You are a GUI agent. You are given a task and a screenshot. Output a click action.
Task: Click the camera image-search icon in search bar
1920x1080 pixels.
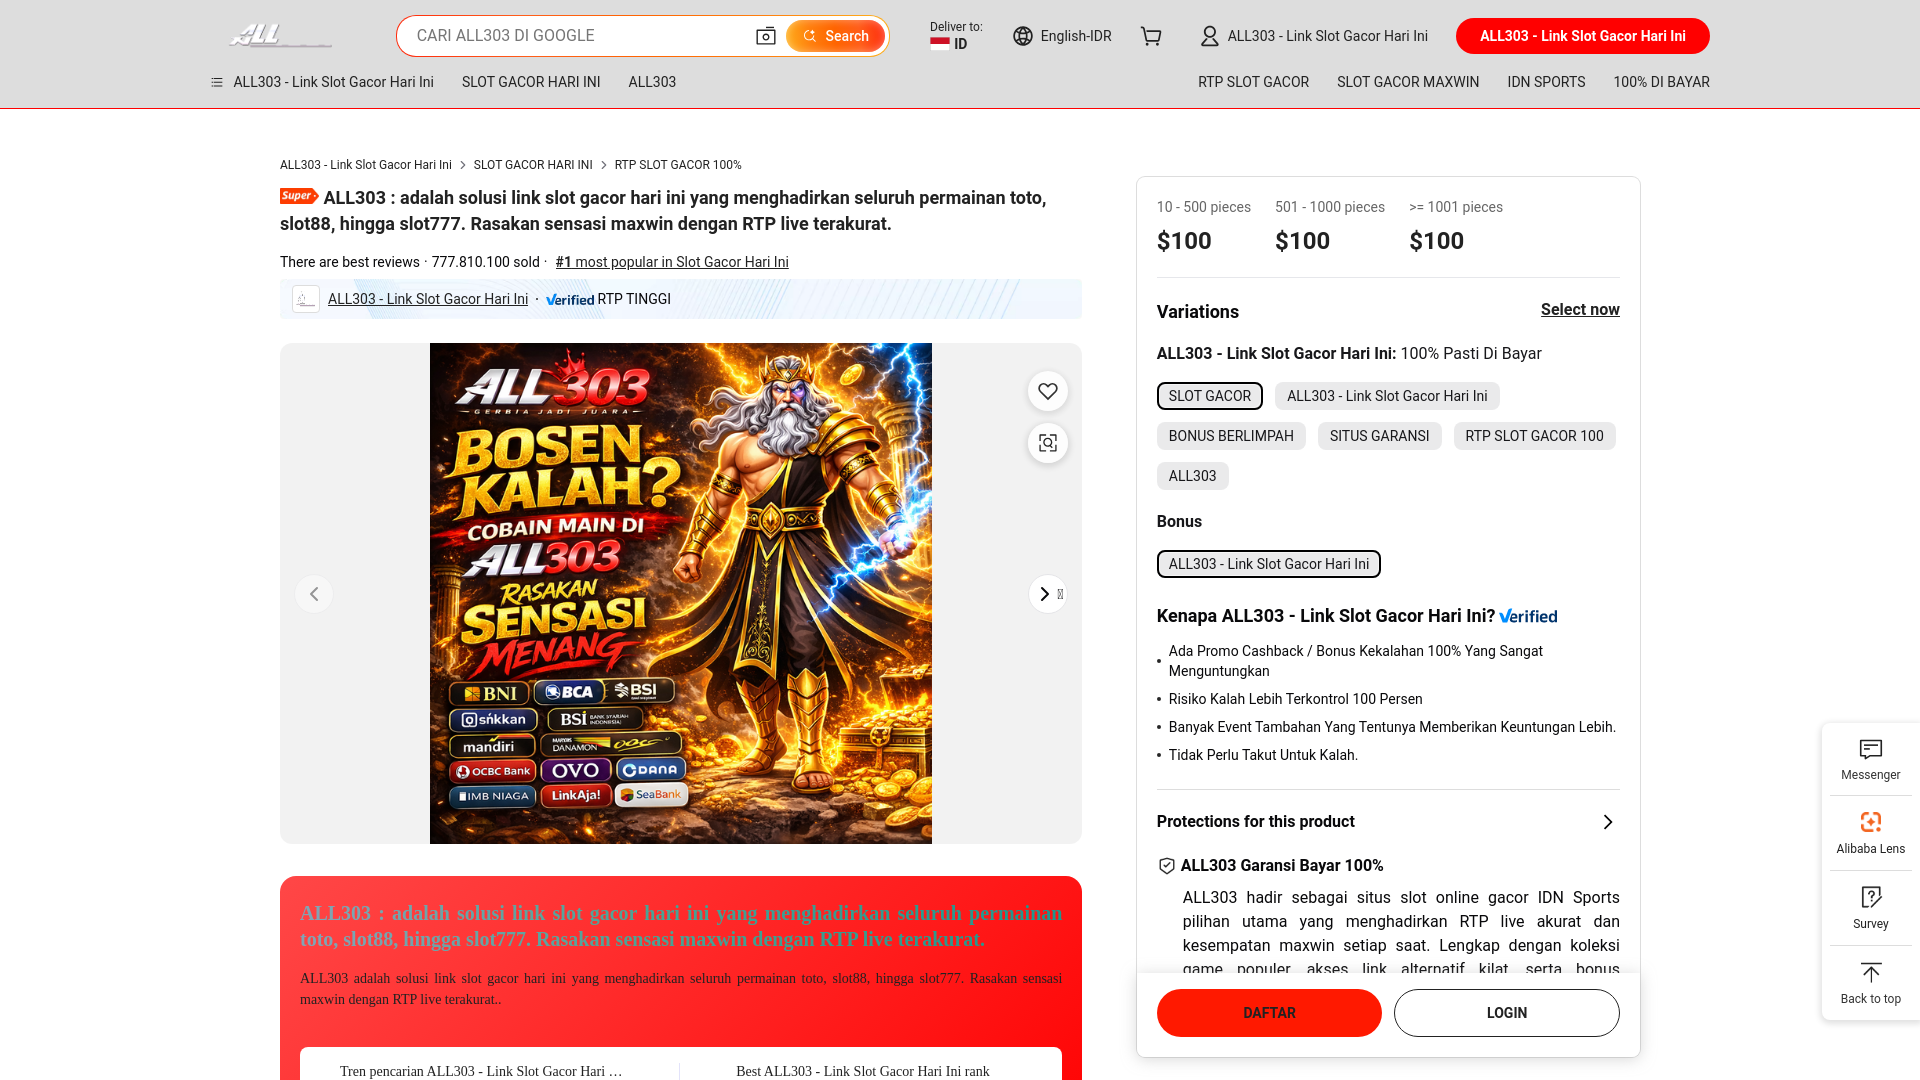(x=765, y=36)
